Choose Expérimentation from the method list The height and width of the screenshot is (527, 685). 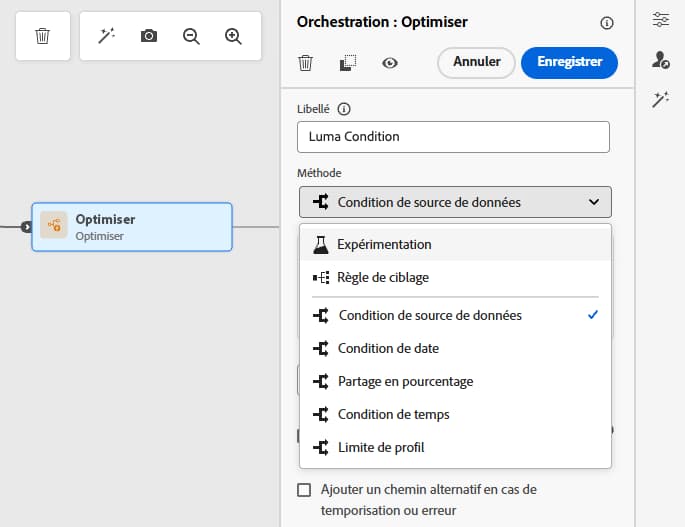pos(455,244)
